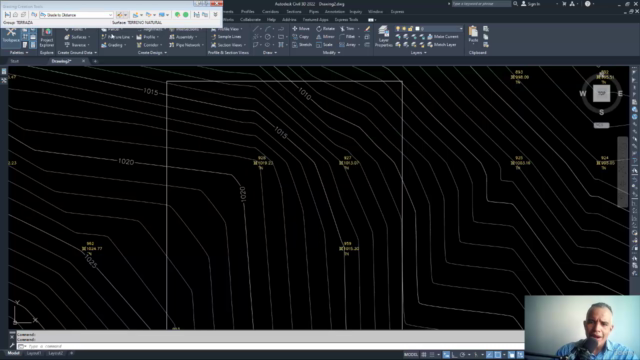Click the second green circle grading icon
This screenshot has width=640, height=360.
pos(186,15)
